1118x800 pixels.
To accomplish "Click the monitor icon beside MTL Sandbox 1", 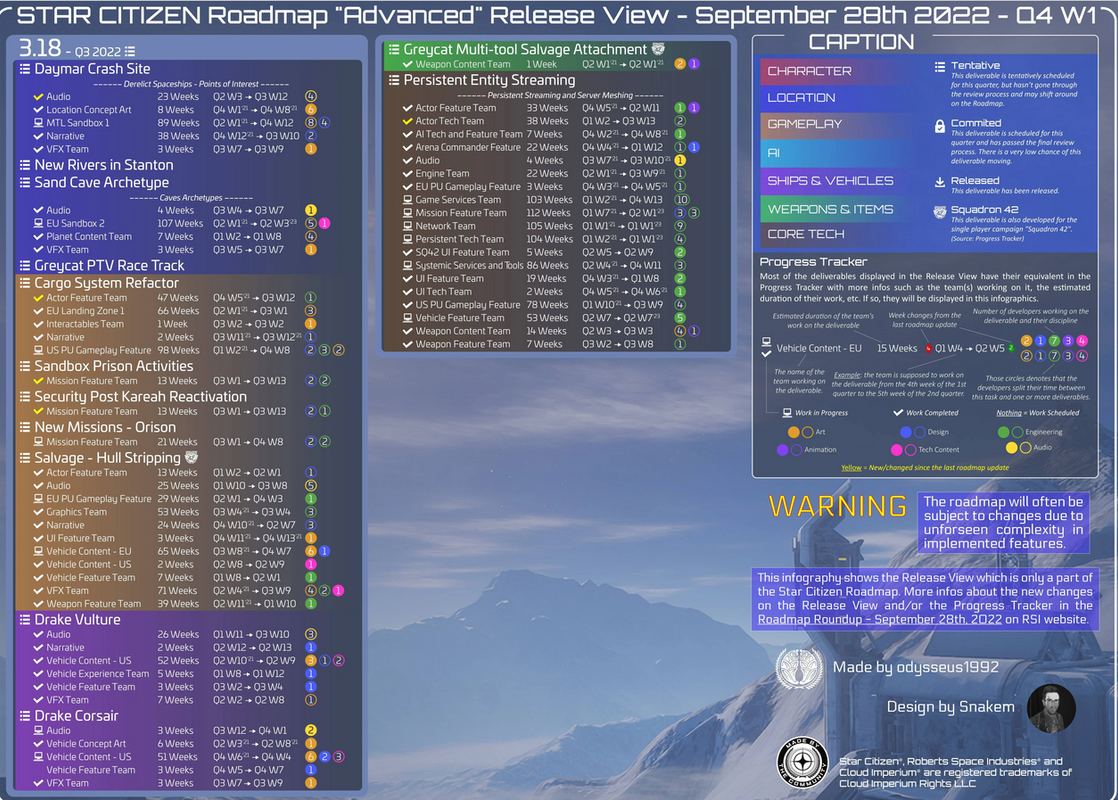I will click(39, 123).
